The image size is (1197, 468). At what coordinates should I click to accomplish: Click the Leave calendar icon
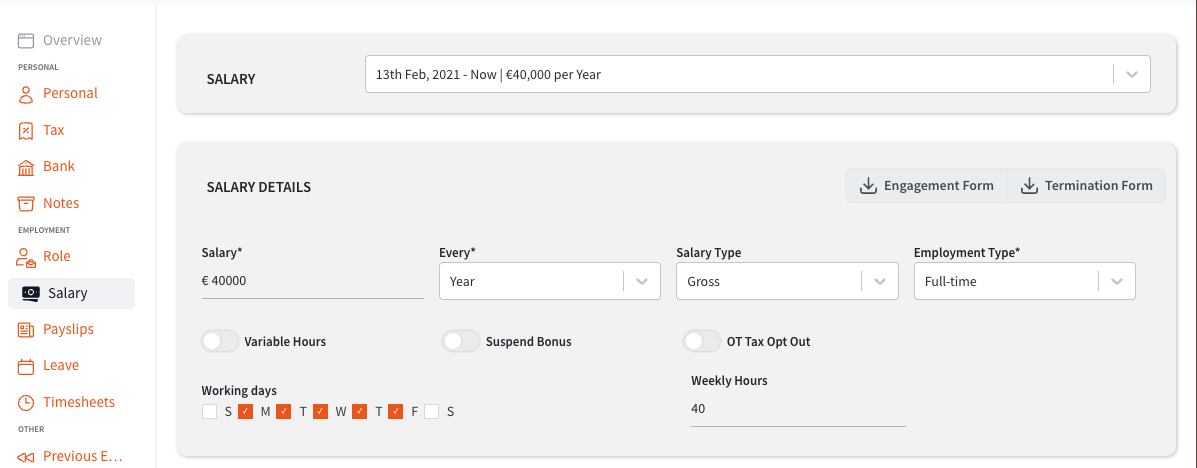(x=26, y=366)
